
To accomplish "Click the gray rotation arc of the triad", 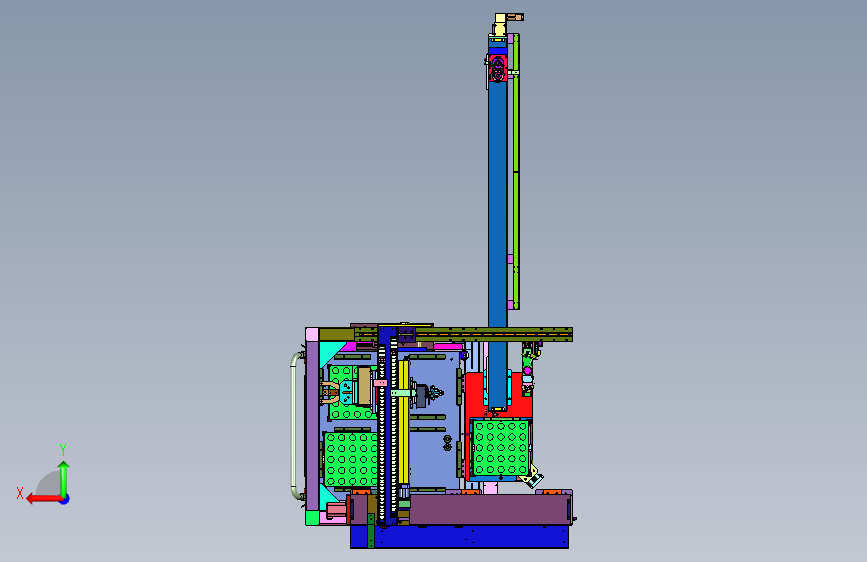I will [49, 483].
